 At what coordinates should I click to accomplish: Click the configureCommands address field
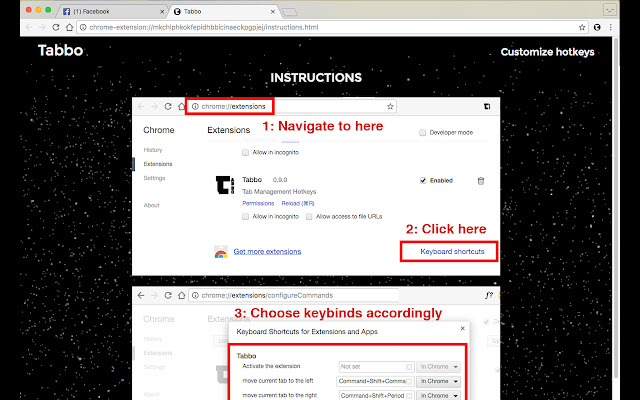294,296
